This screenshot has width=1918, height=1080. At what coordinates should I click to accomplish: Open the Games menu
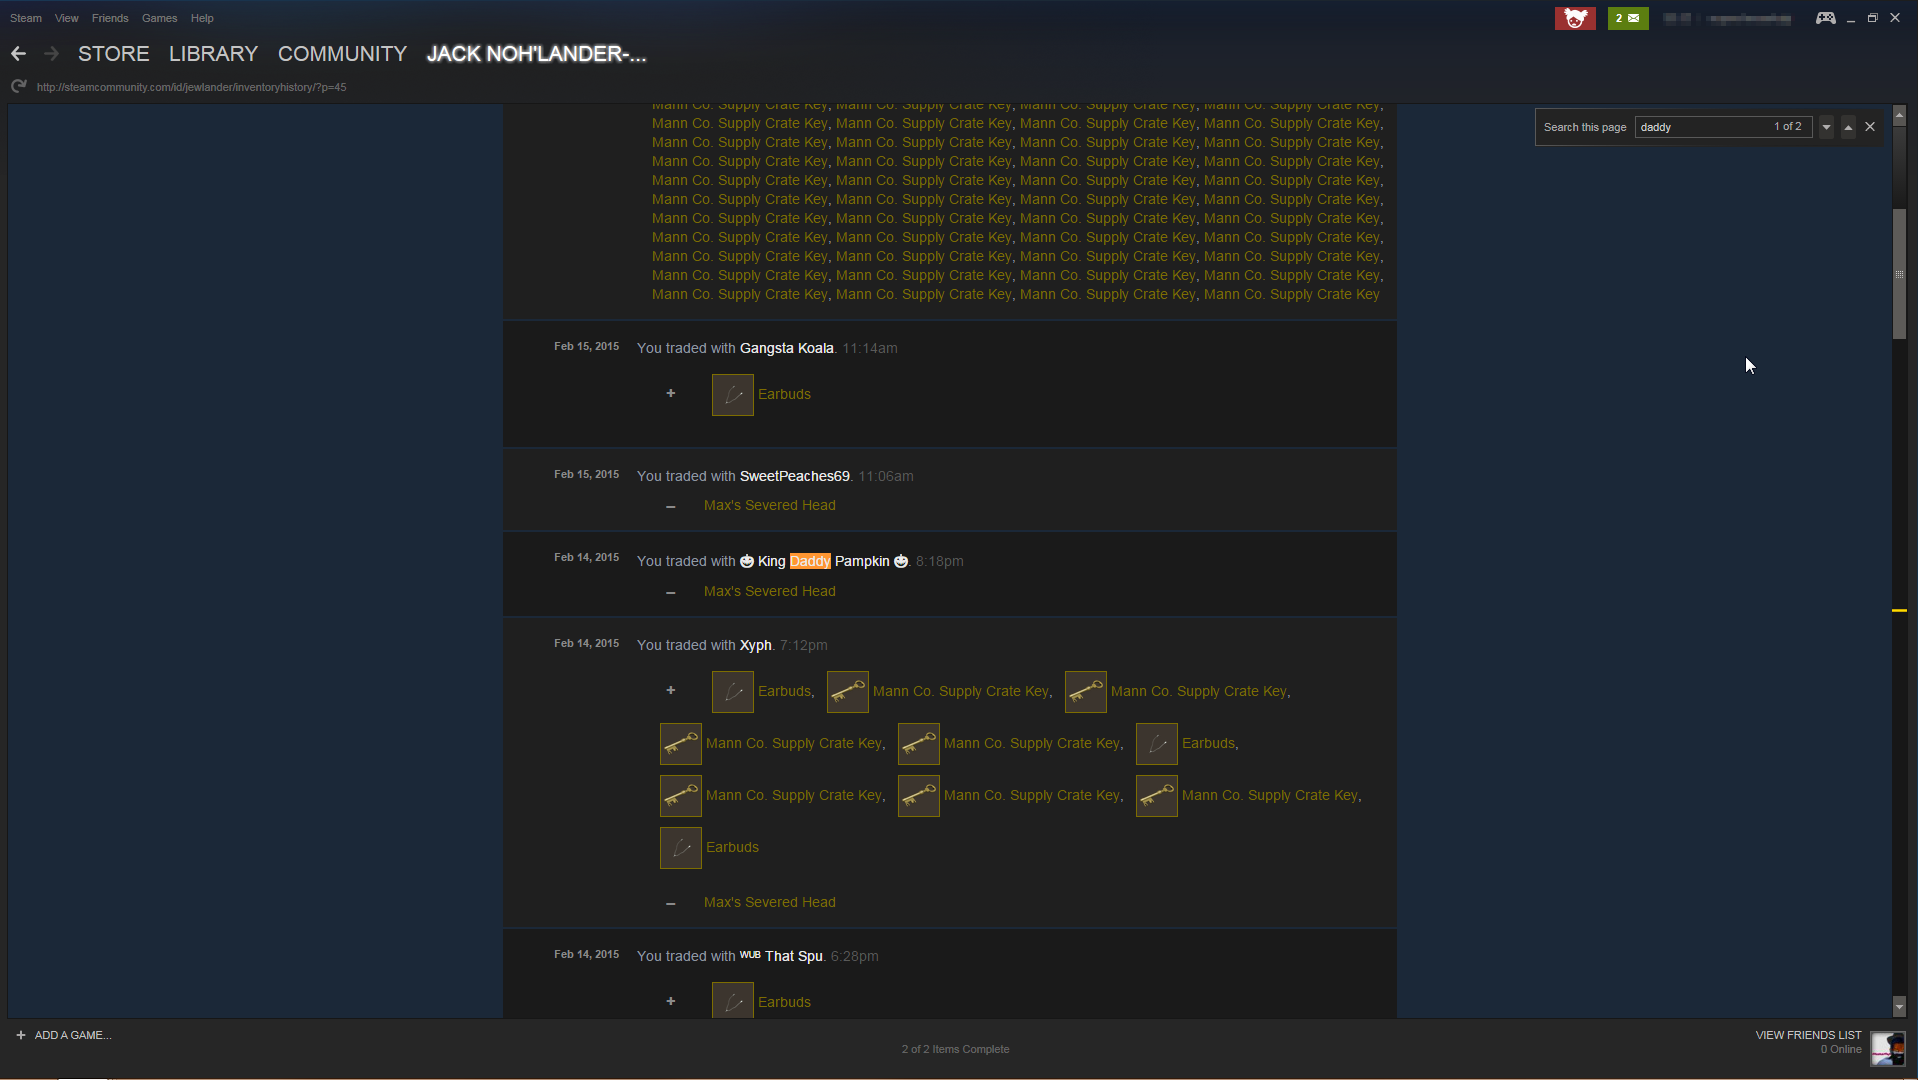pyautogui.click(x=159, y=18)
